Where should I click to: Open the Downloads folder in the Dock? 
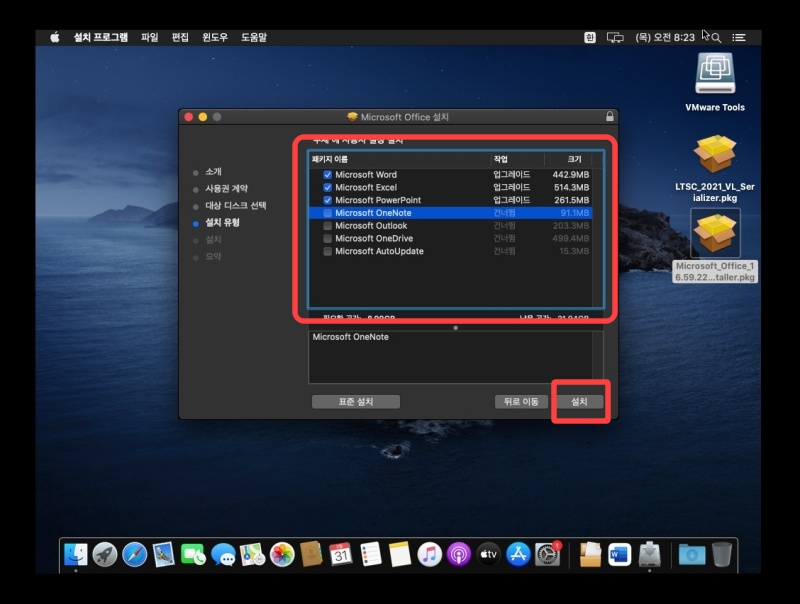point(692,555)
